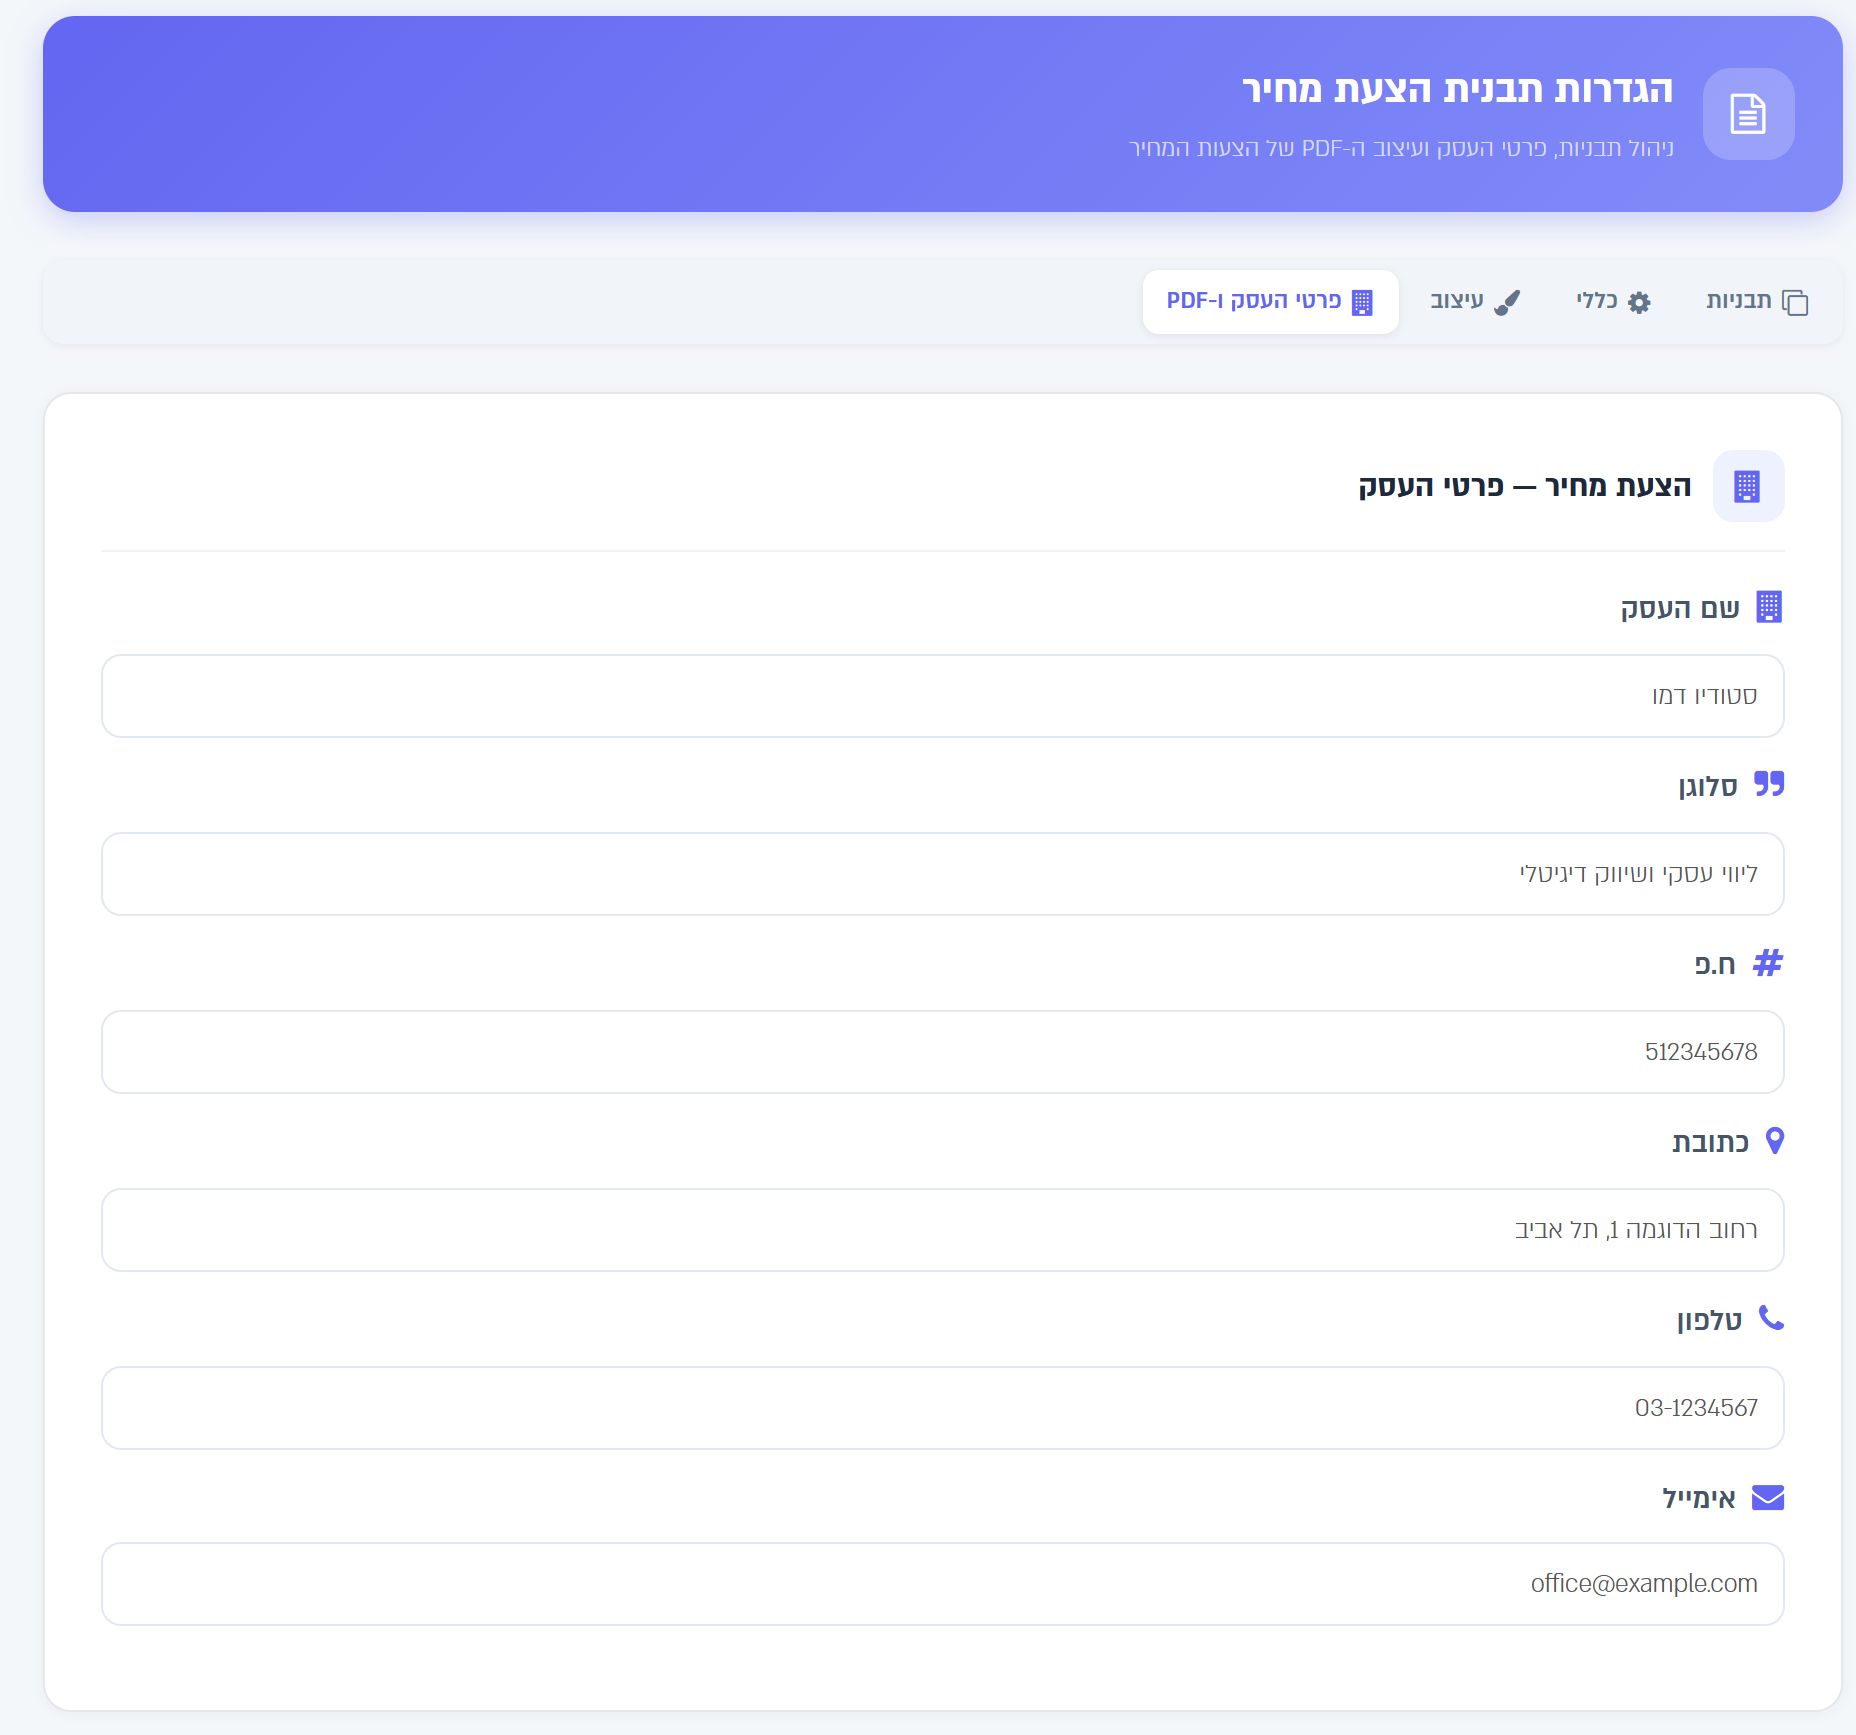Select the פרטי העסק ו-PDF tab
Viewport: 1856px width, 1735px height.
point(1270,301)
